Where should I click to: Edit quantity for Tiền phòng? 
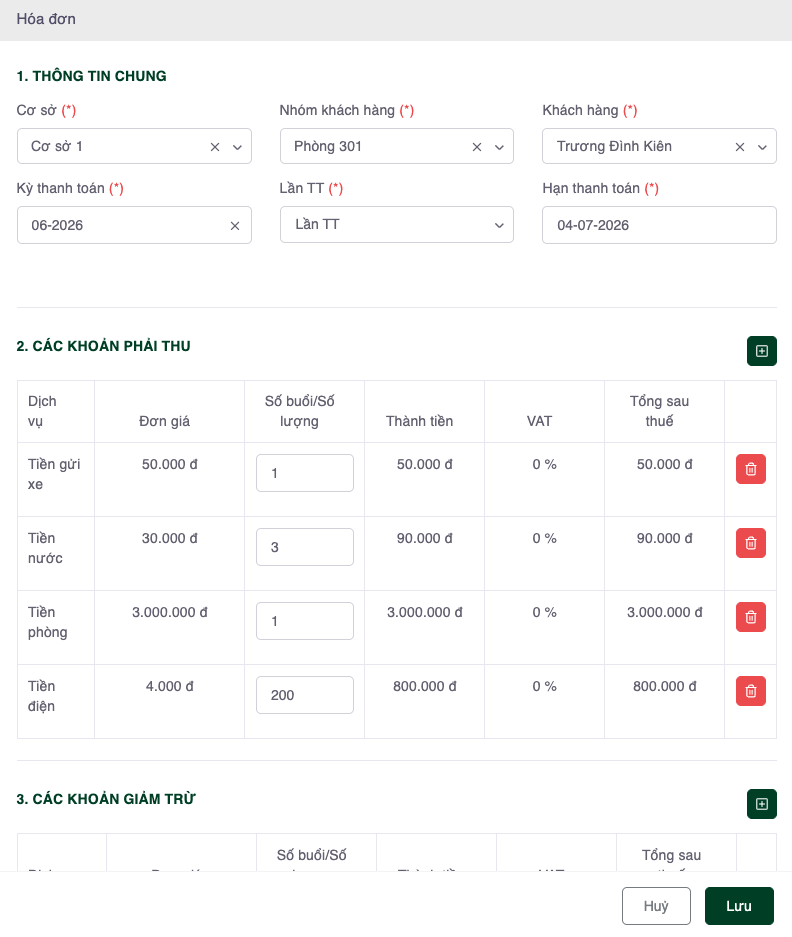[x=305, y=621]
